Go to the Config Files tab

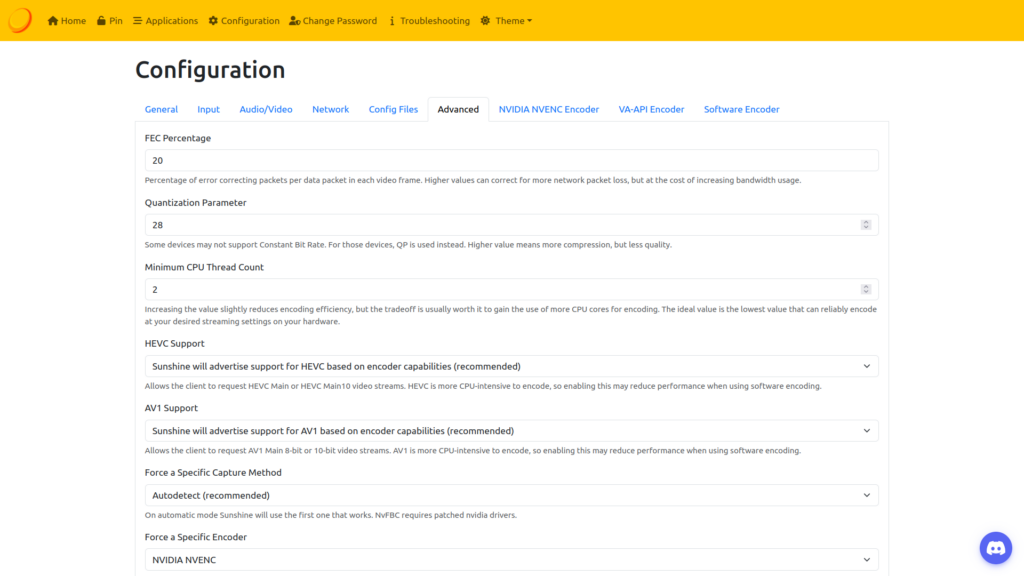pos(393,109)
